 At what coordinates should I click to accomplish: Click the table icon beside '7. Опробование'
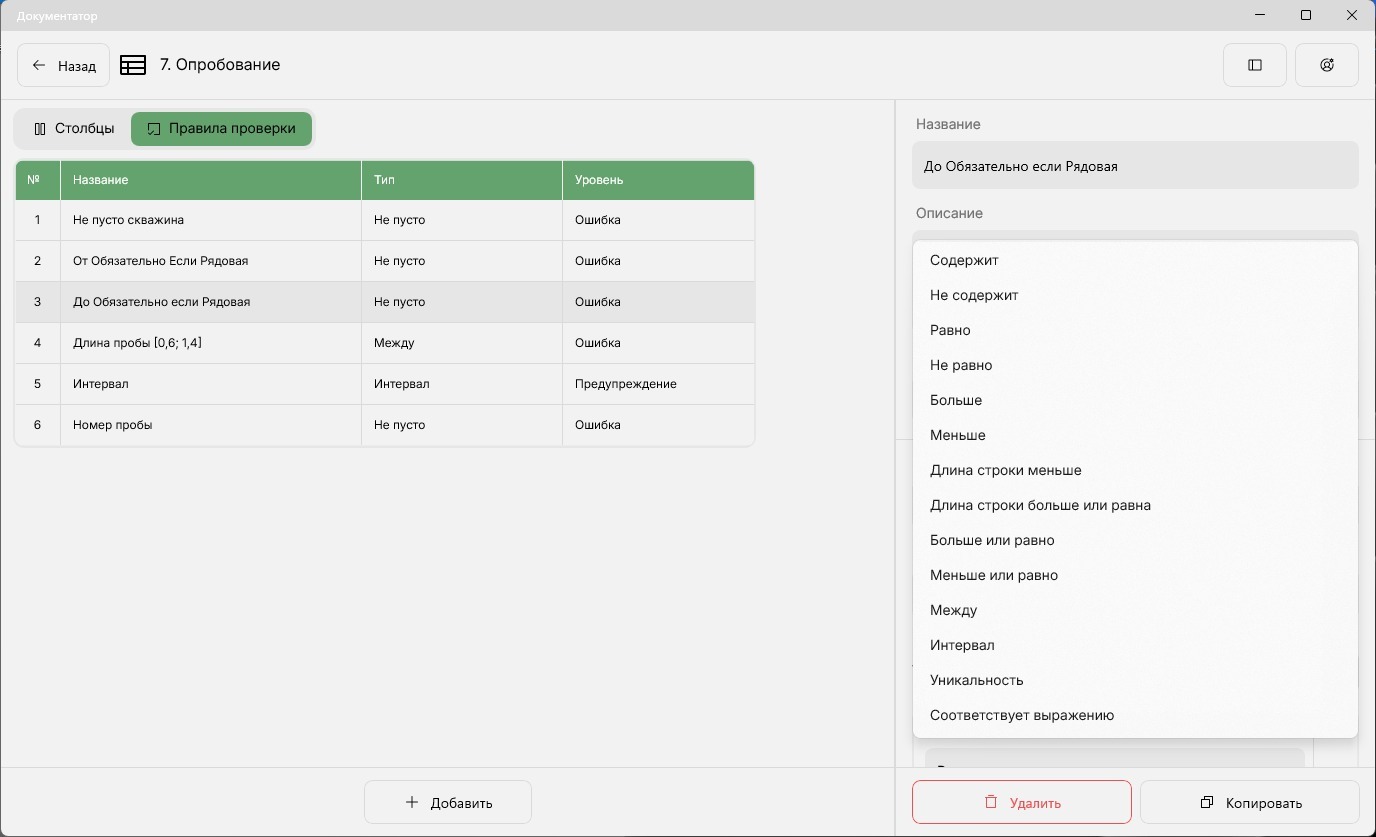click(x=133, y=65)
